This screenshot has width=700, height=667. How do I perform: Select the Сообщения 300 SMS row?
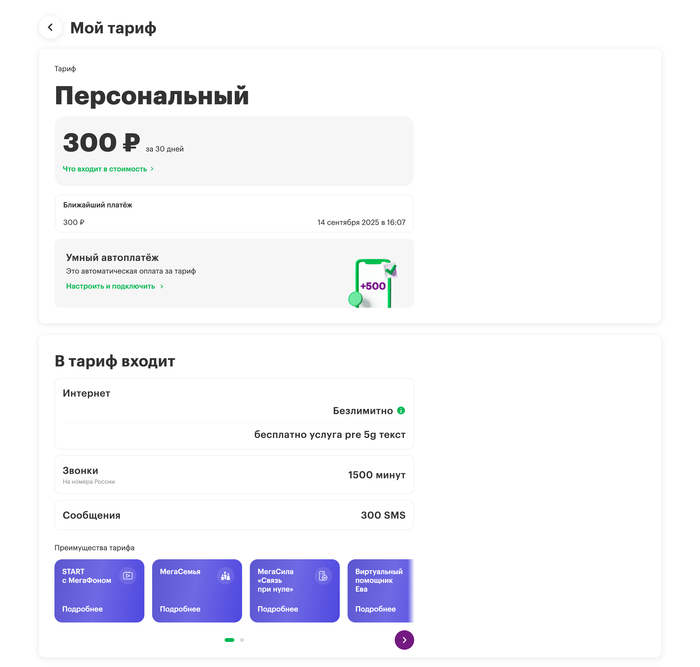point(234,515)
